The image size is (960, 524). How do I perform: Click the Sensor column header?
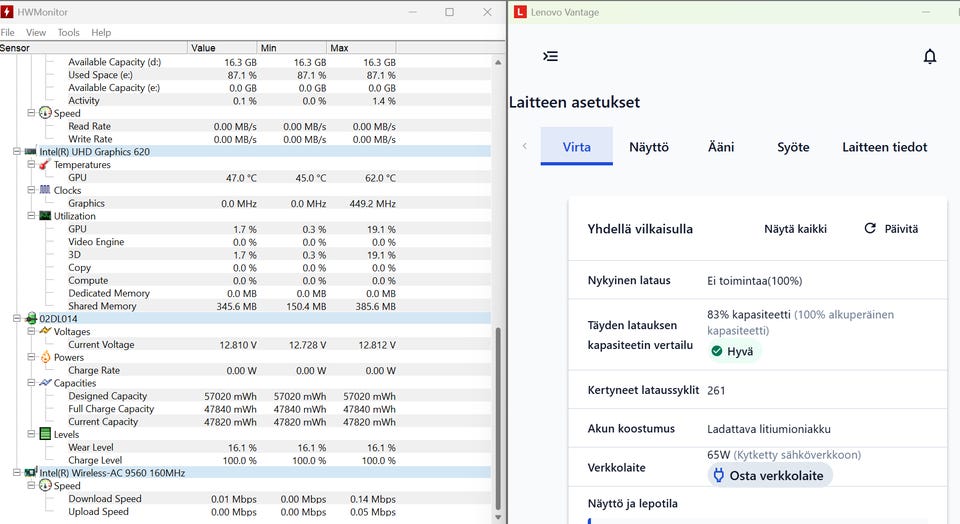point(93,48)
